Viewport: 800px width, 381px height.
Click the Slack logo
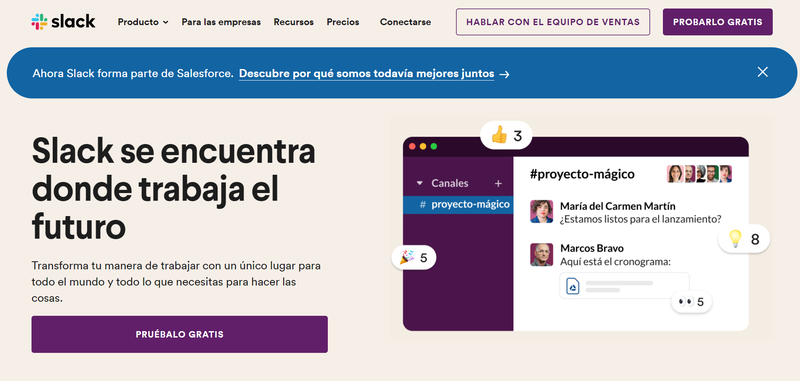point(63,22)
